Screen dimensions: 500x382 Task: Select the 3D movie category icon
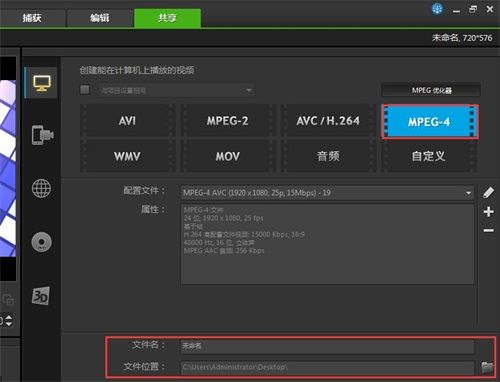[41, 296]
